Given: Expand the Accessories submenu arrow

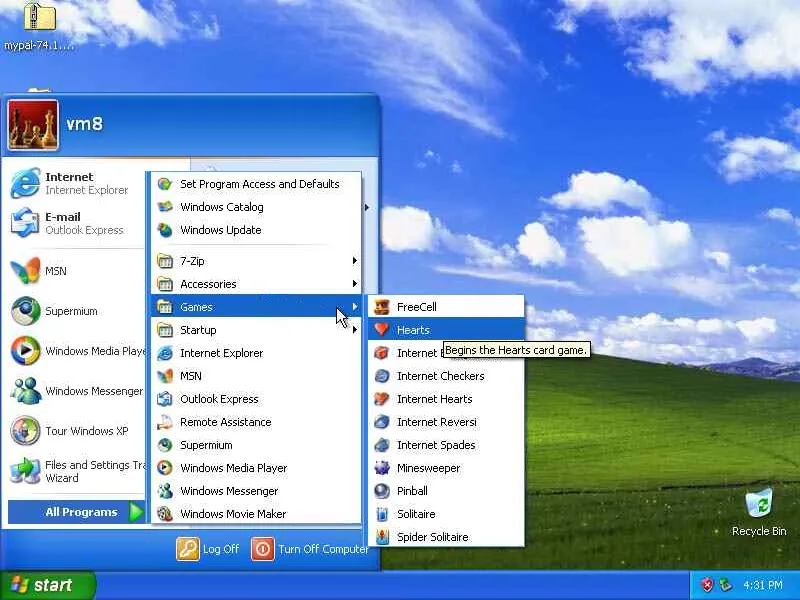Looking at the screenshot, I should pos(355,284).
